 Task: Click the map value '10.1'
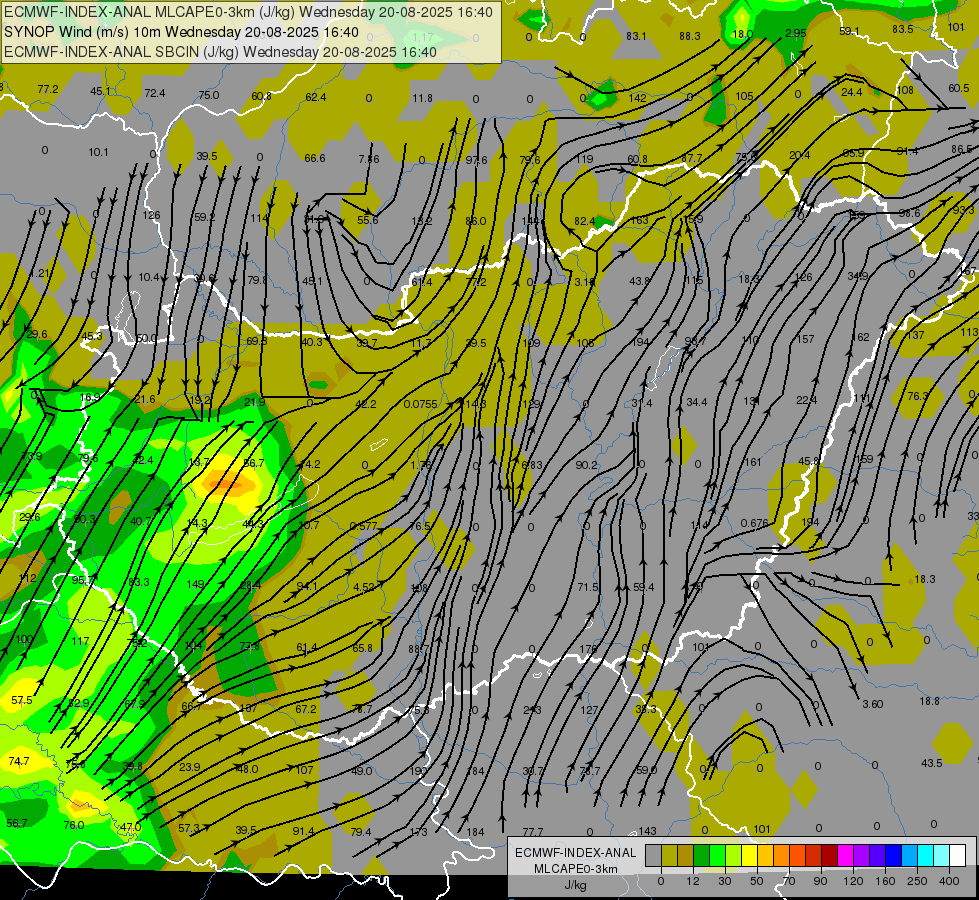pos(98,152)
